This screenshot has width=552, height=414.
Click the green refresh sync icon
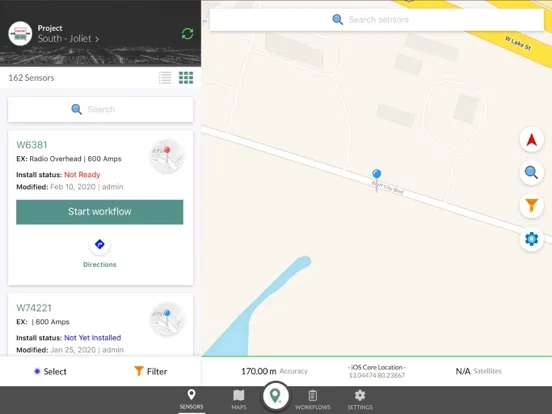coord(187,34)
